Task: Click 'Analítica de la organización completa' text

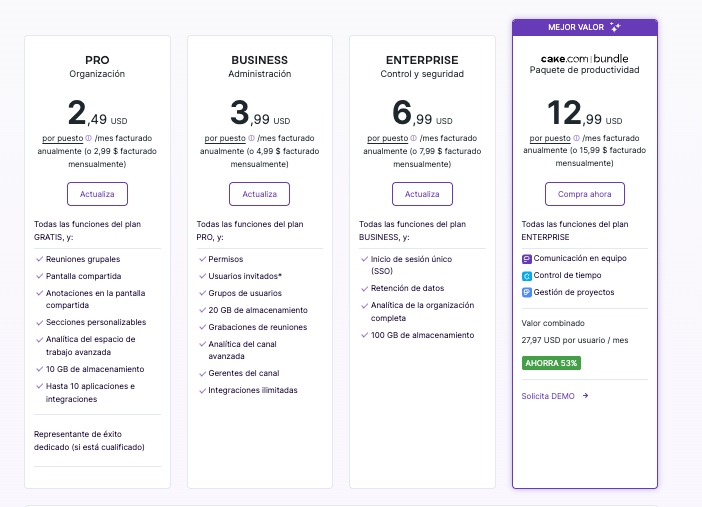Action: (422, 312)
